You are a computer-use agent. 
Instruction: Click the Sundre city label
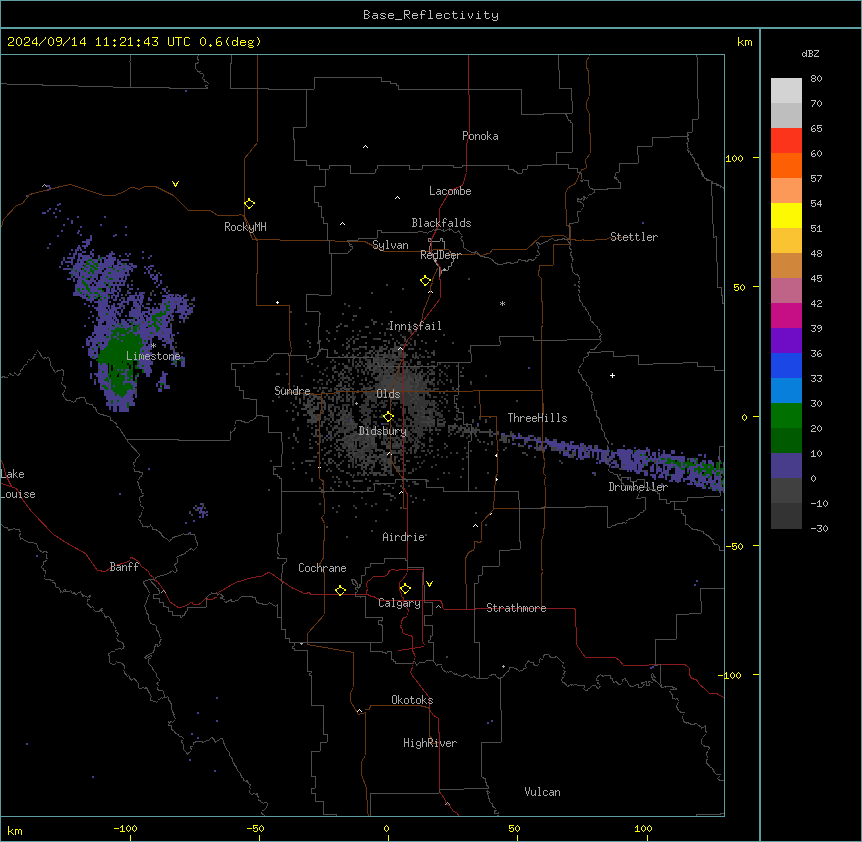[292, 391]
